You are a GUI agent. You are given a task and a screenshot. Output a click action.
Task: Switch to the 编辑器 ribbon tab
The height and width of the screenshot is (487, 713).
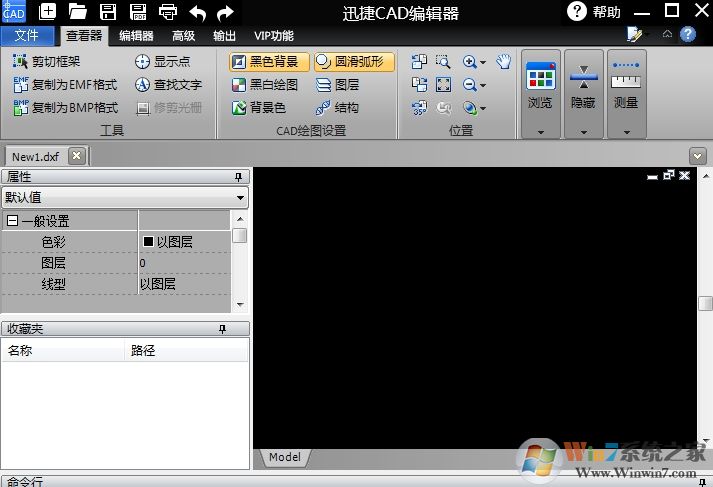(136, 35)
